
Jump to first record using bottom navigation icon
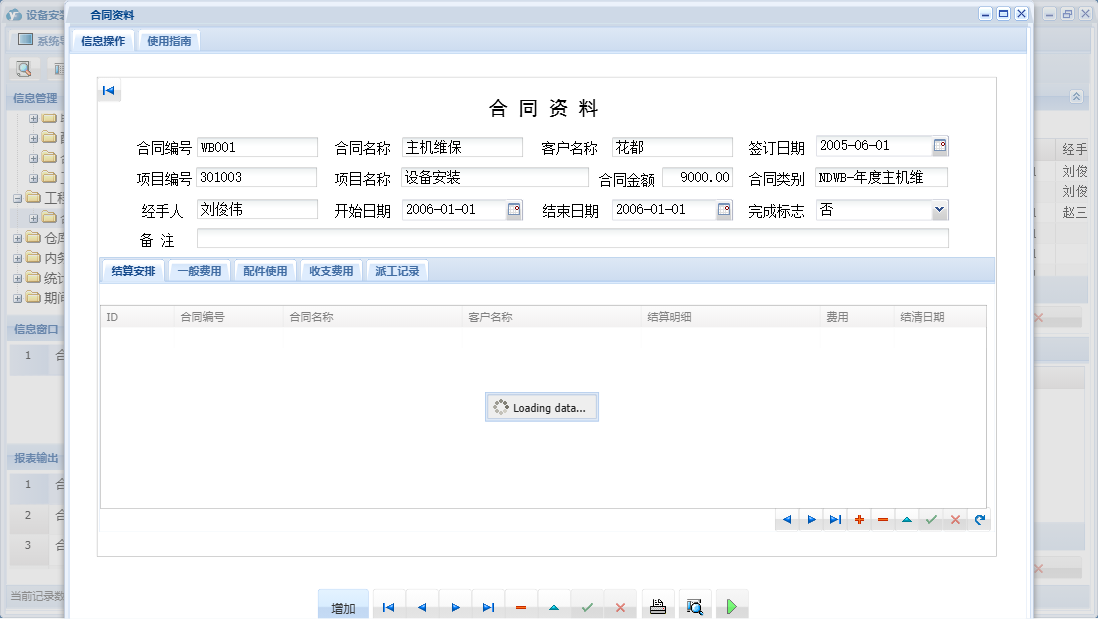point(388,605)
